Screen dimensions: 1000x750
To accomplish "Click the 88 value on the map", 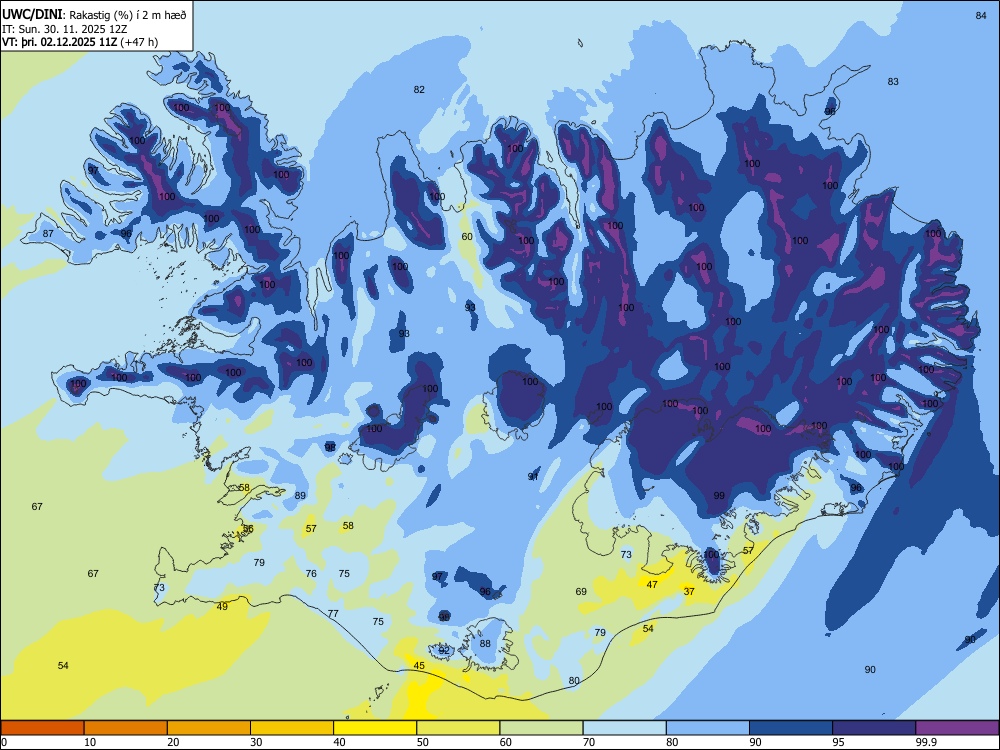I will click(485, 643).
